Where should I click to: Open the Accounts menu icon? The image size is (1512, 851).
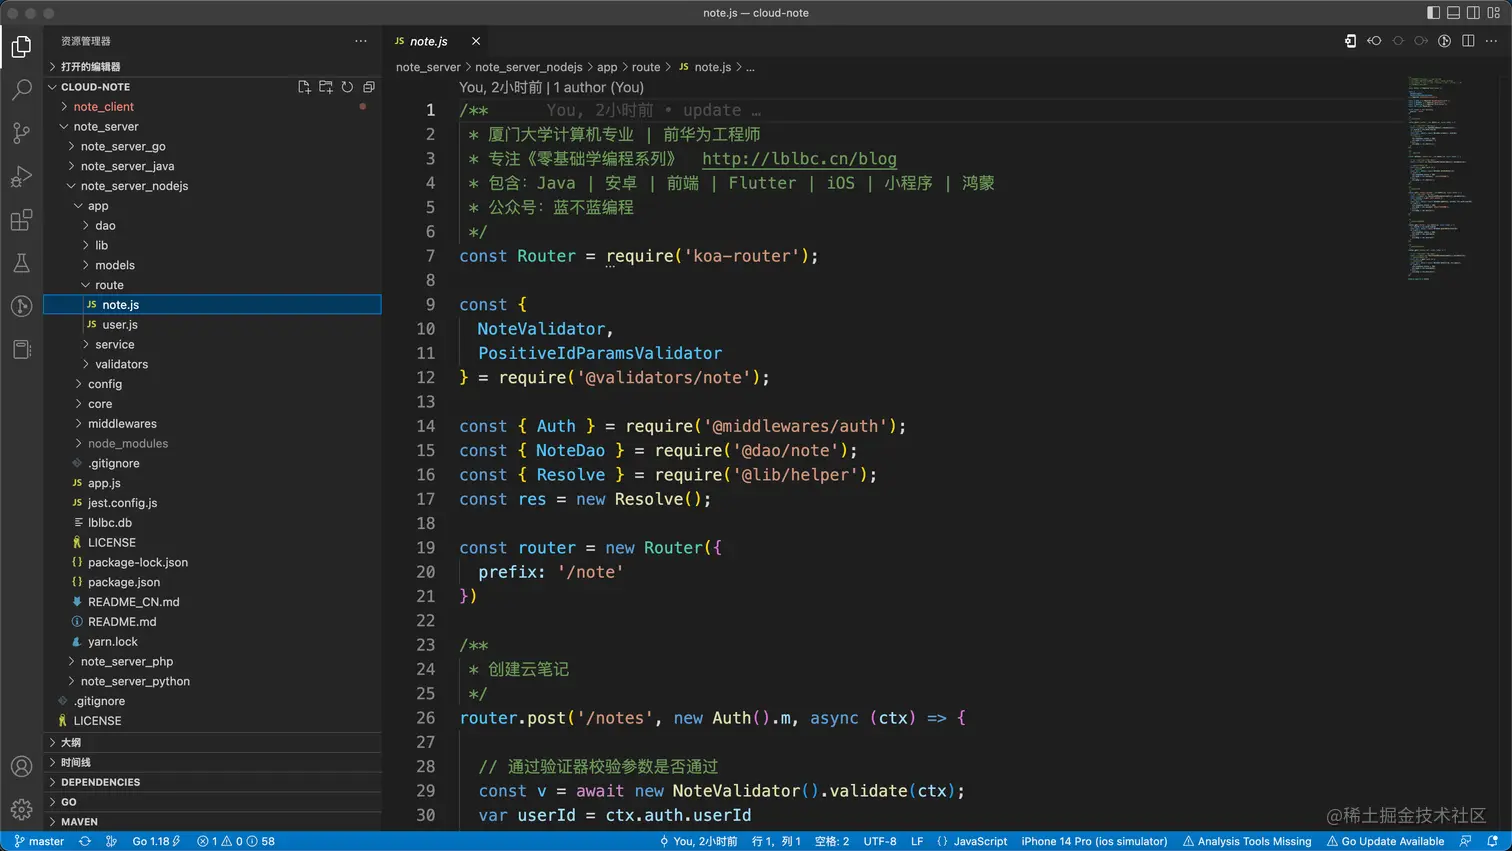[x=21, y=767]
